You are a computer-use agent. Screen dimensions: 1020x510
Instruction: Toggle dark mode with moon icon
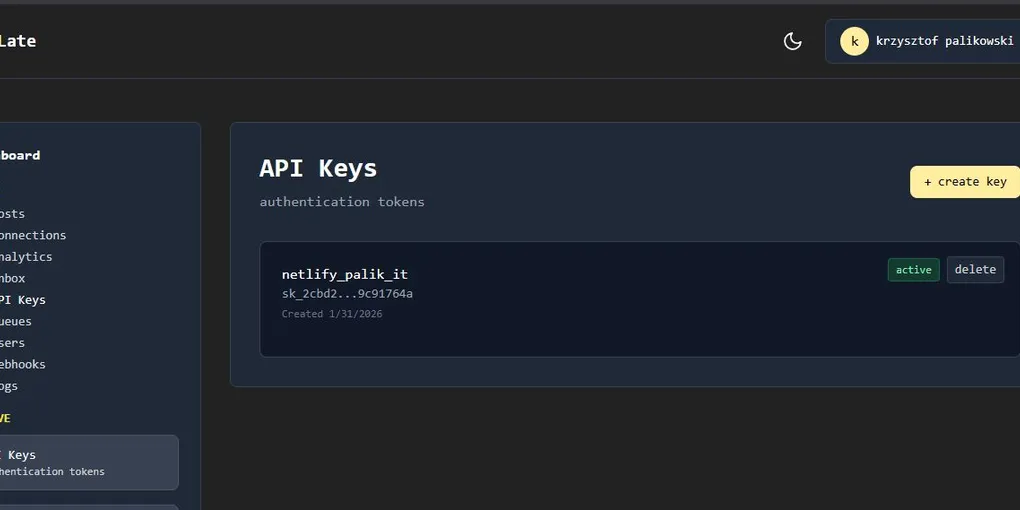(792, 42)
